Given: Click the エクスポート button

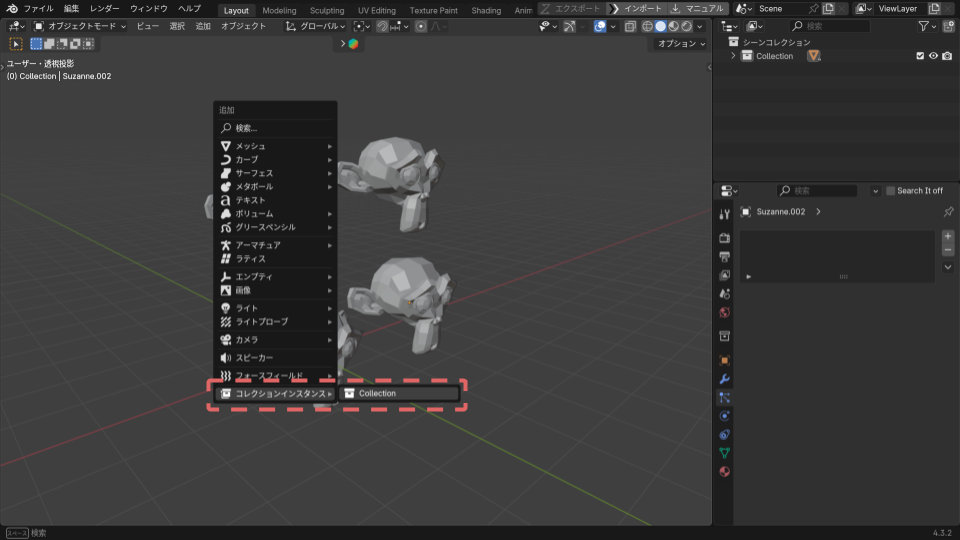Looking at the screenshot, I should point(571,9).
